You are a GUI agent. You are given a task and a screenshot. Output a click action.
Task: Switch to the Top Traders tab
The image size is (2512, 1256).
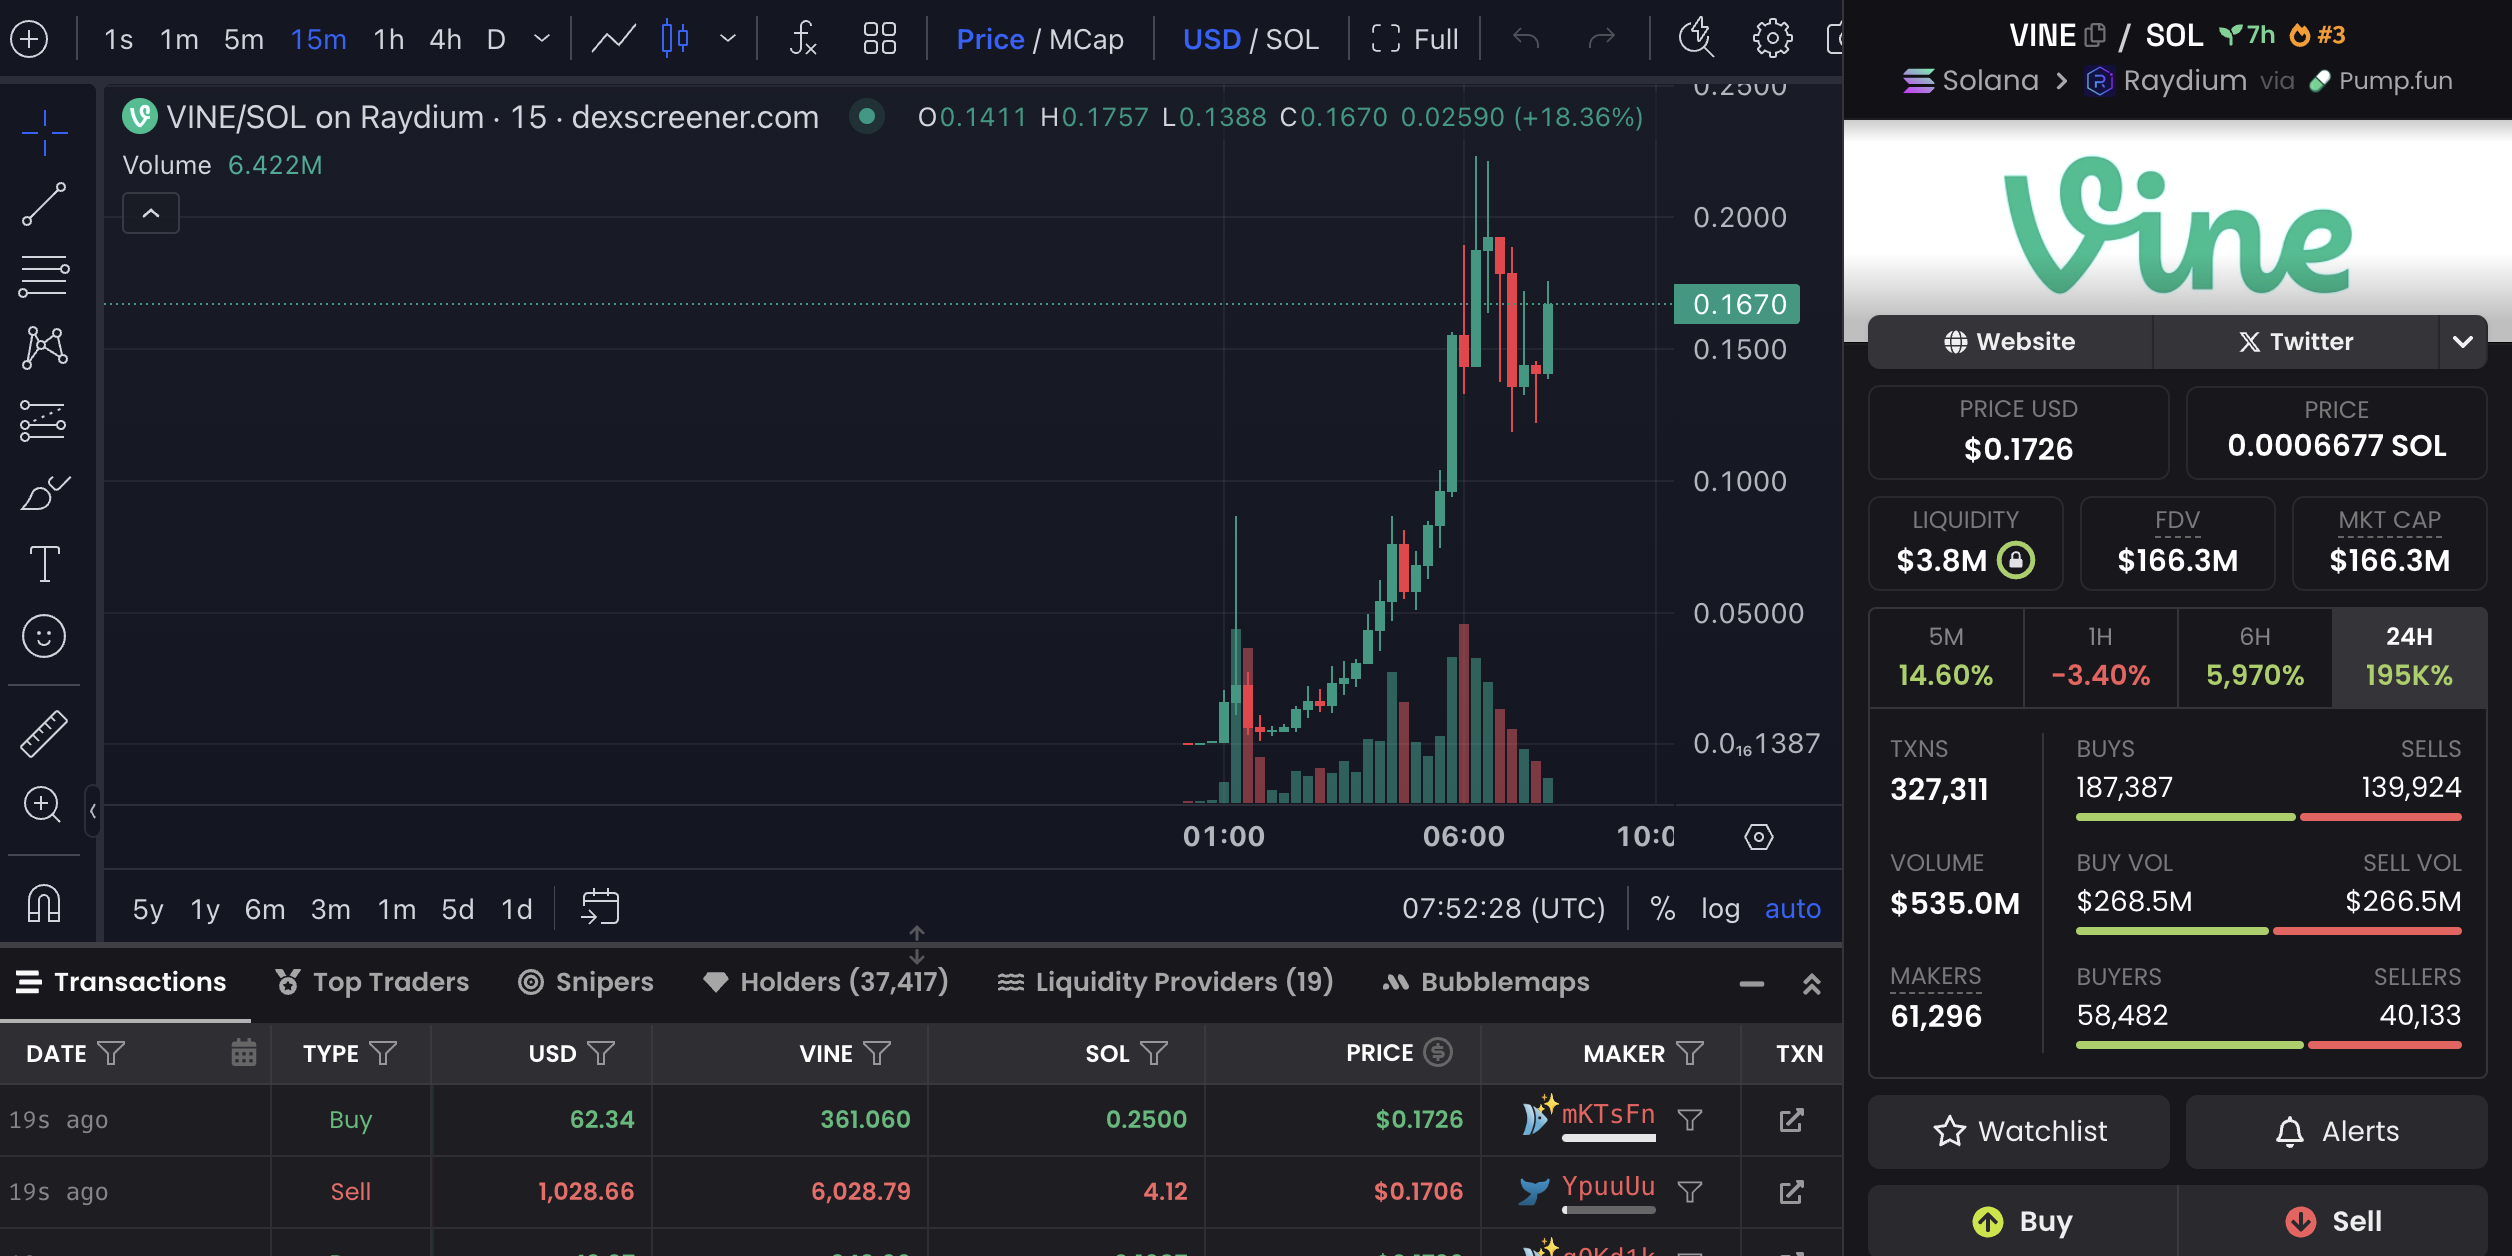pyautogui.click(x=372, y=982)
